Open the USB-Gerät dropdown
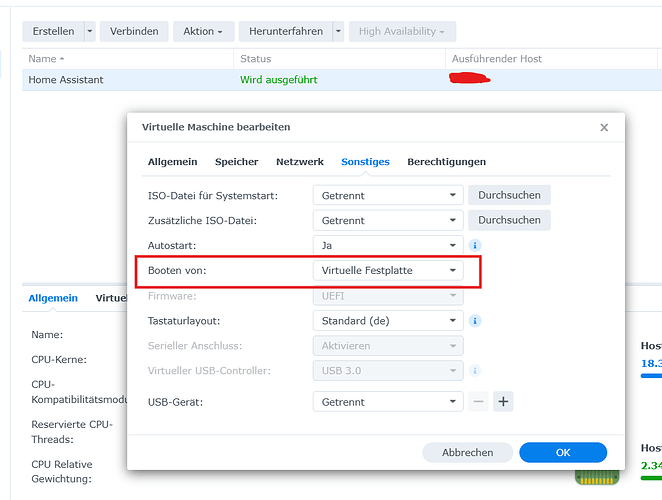This screenshot has width=662, height=500. tap(388, 402)
